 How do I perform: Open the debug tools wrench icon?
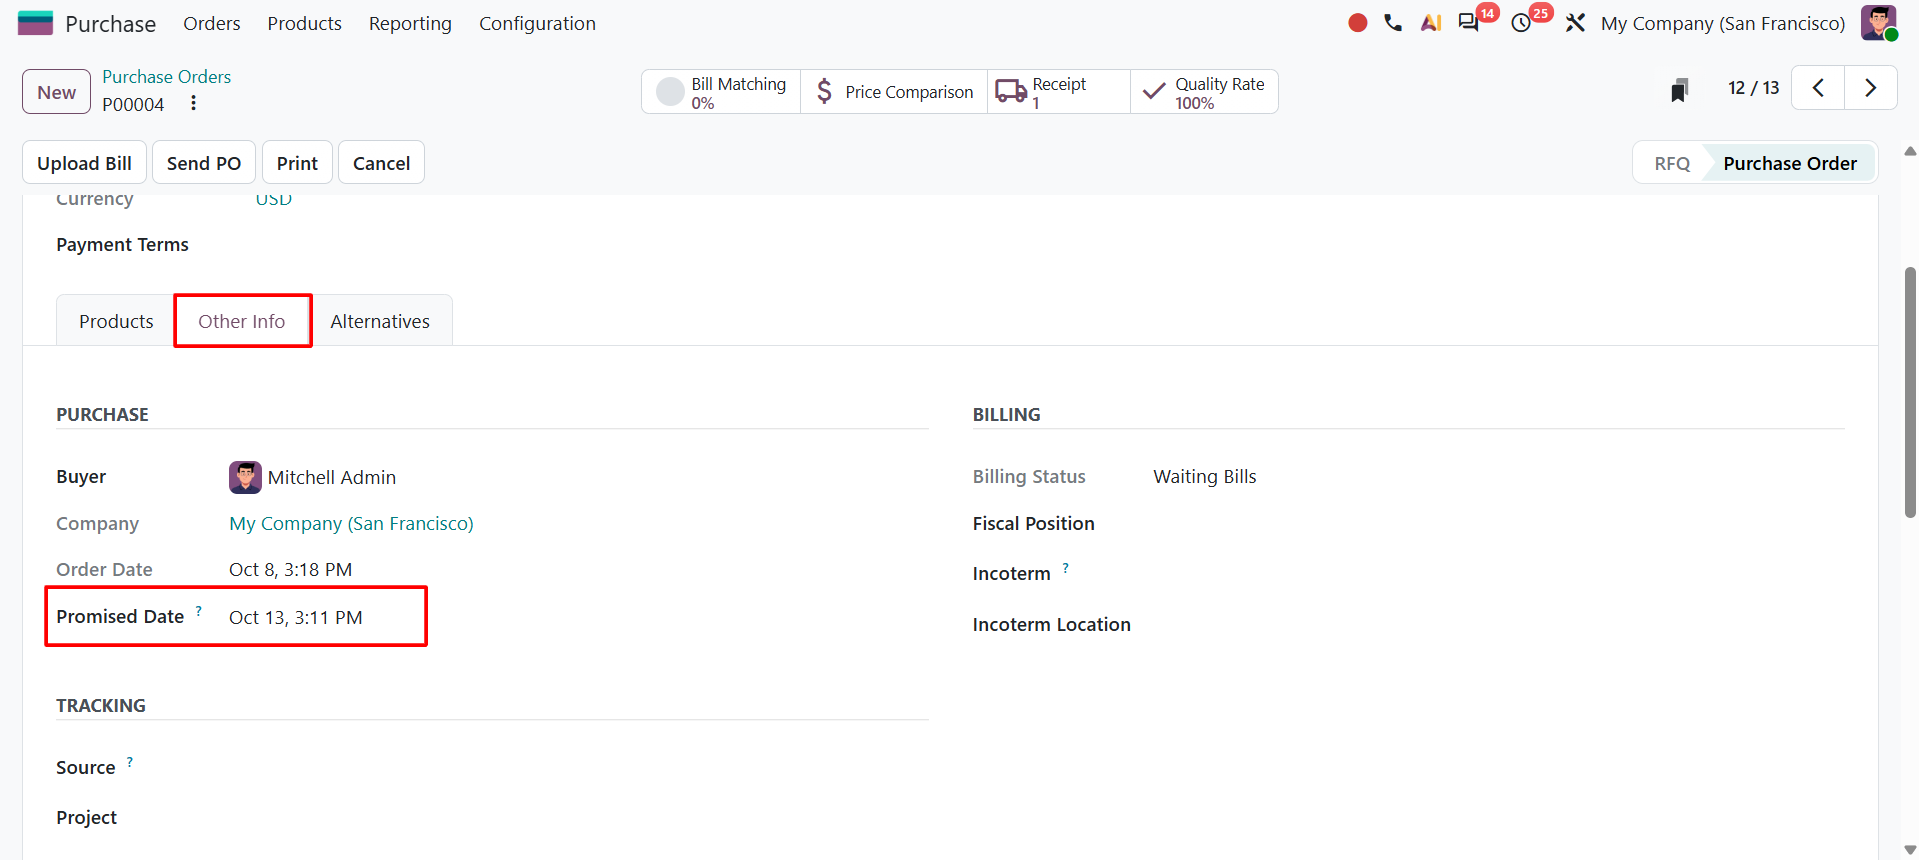1575,23
